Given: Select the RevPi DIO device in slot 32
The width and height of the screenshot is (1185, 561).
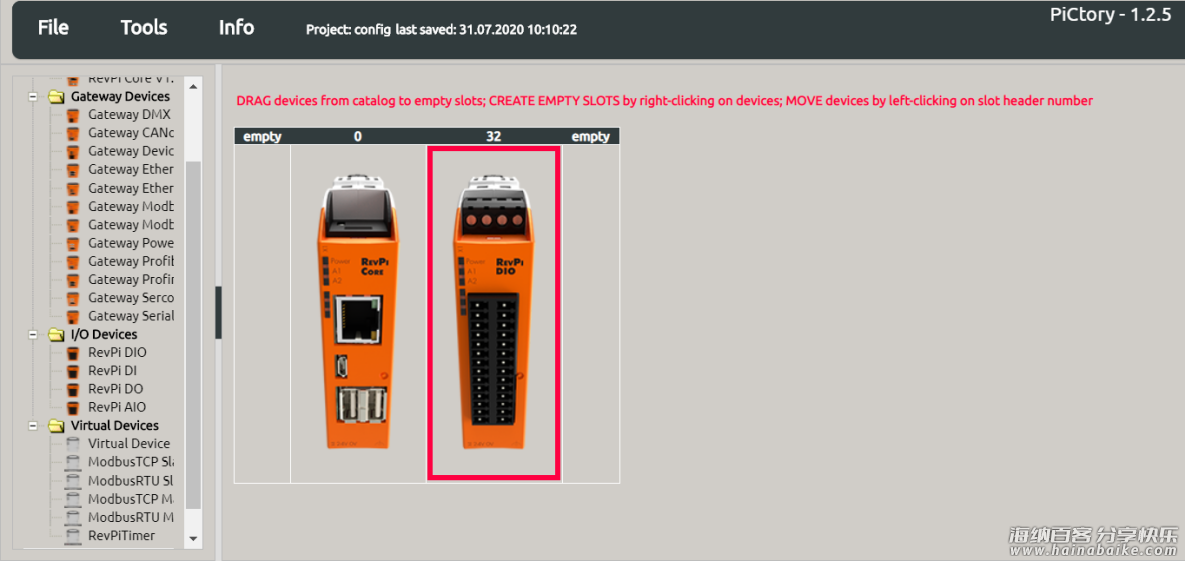Looking at the screenshot, I should 494,313.
